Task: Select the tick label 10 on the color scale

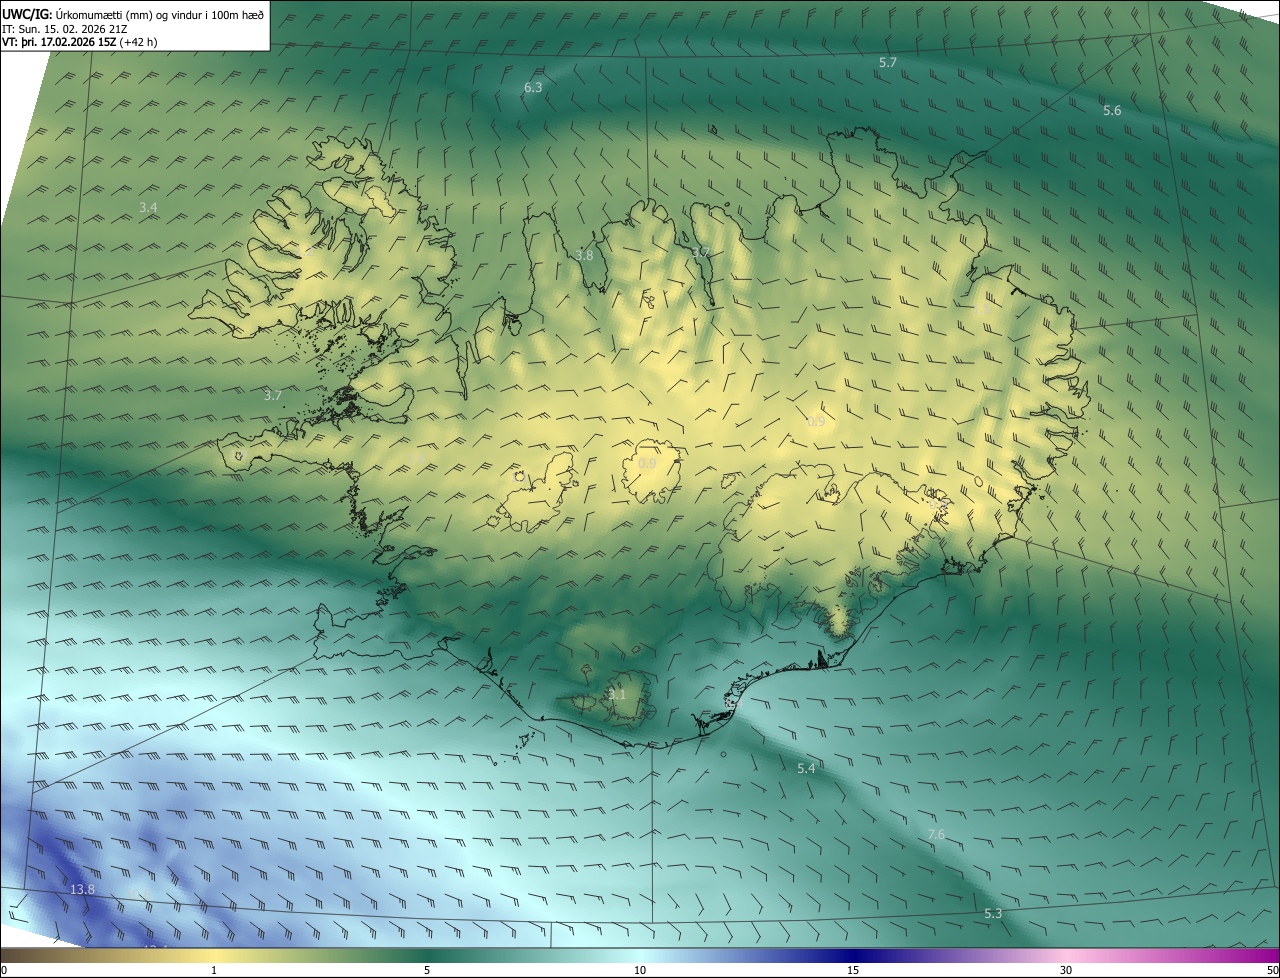Action: coord(640,970)
